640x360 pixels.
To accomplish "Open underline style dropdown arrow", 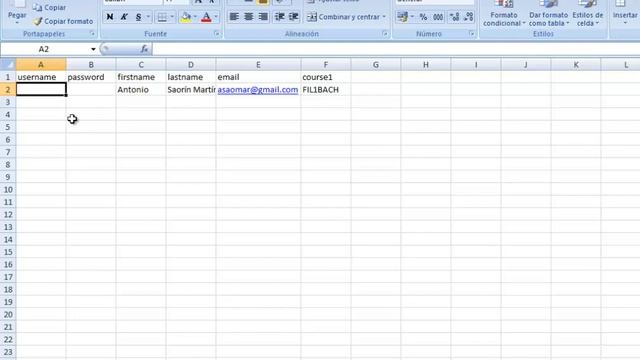I will point(148,17).
